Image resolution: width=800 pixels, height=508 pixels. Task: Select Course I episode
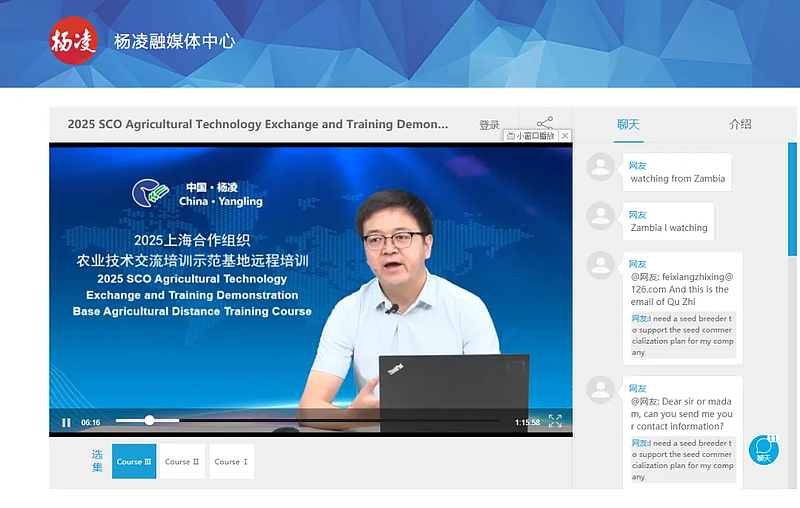[231, 462]
